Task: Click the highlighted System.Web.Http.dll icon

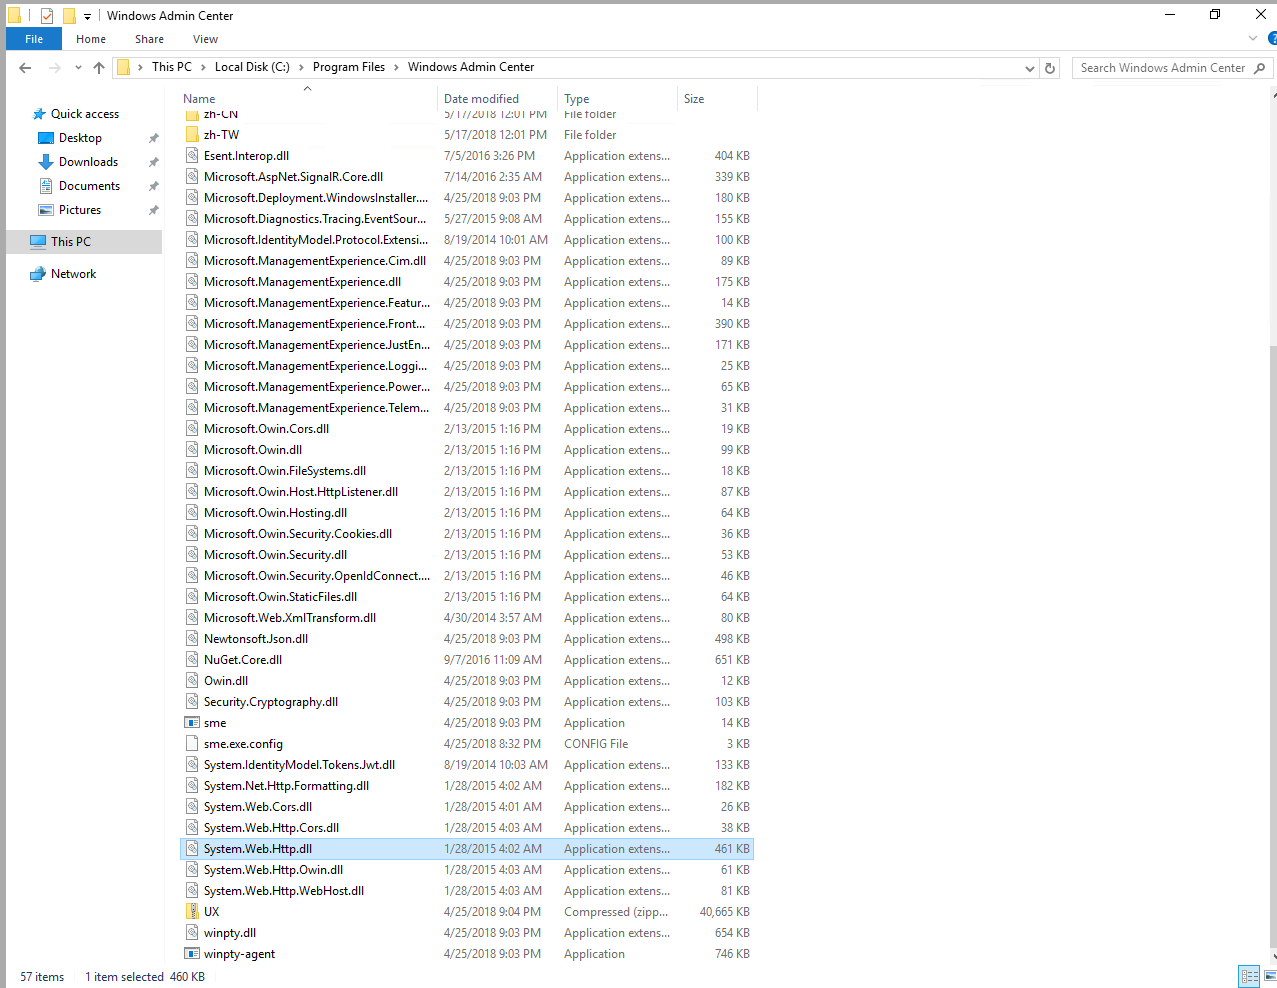Action: click(x=192, y=849)
